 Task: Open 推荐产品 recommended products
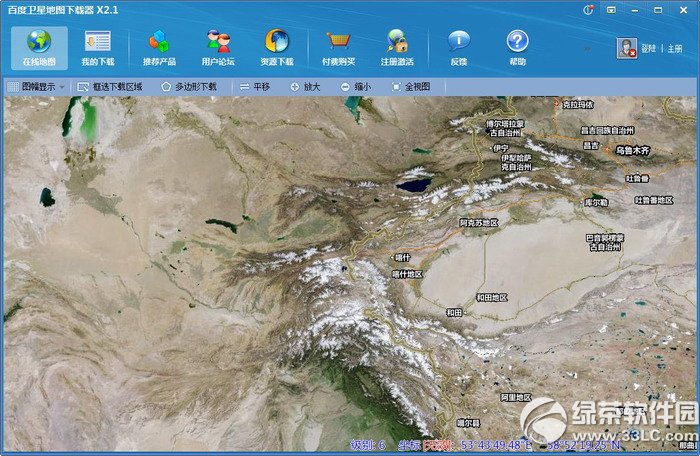tap(159, 48)
